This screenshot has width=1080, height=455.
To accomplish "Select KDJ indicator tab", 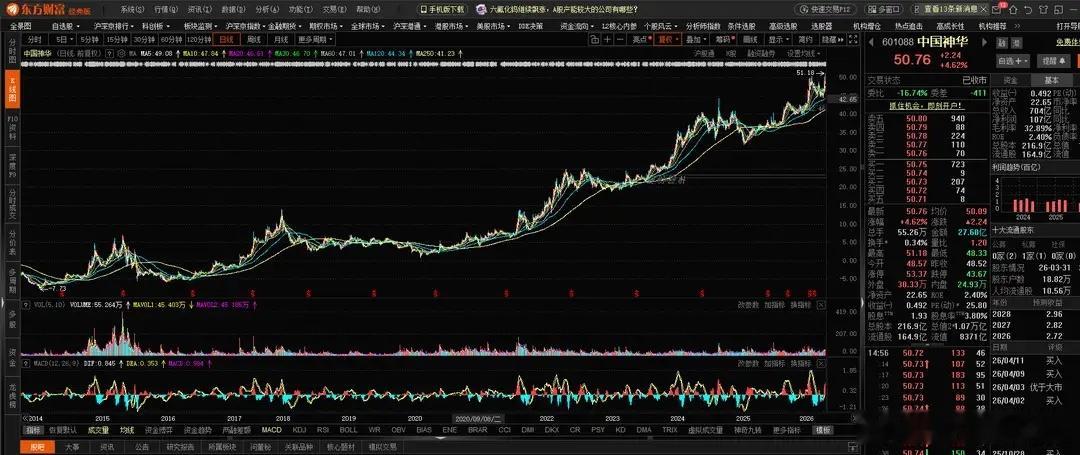I will [x=299, y=430].
